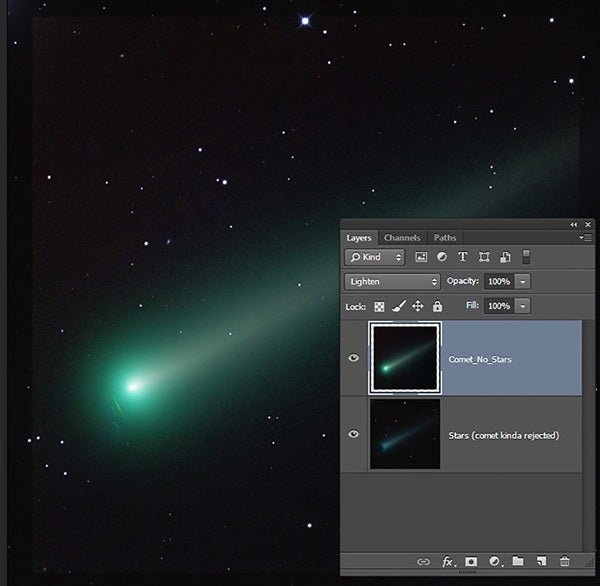This screenshot has height=586, width=600.
Task: Lock position move icon
Action: [417, 306]
